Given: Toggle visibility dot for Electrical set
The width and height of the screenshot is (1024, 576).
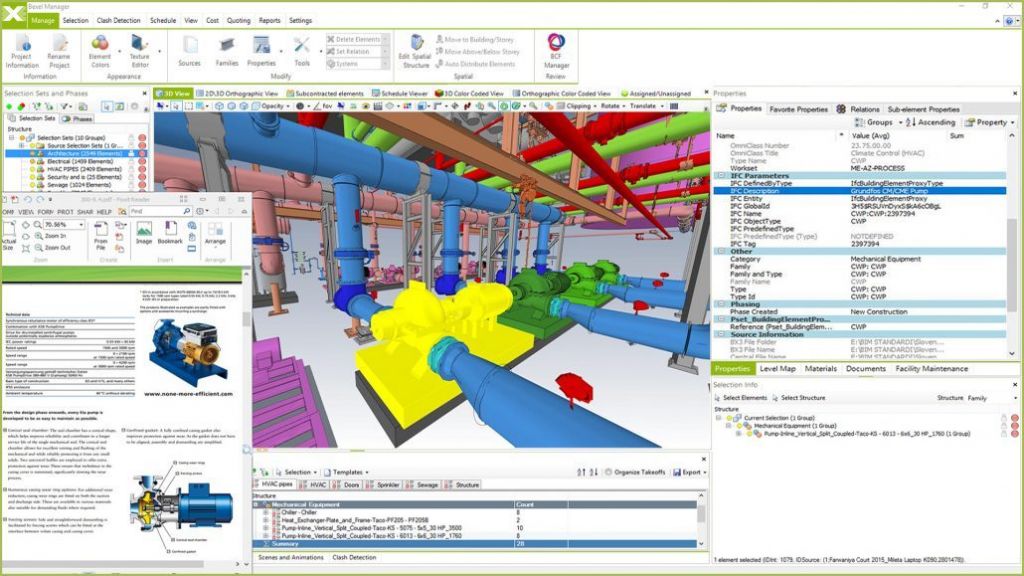Looking at the screenshot, I should coord(142,161).
